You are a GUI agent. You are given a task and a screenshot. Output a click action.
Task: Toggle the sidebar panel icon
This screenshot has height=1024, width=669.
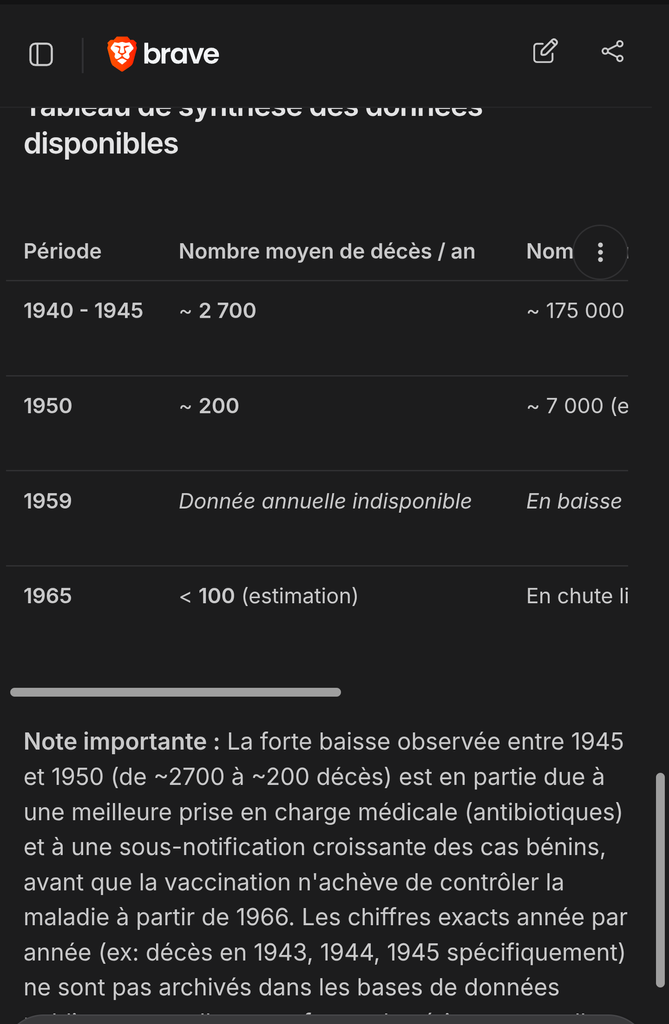pyautogui.click(x=41, y=54)
